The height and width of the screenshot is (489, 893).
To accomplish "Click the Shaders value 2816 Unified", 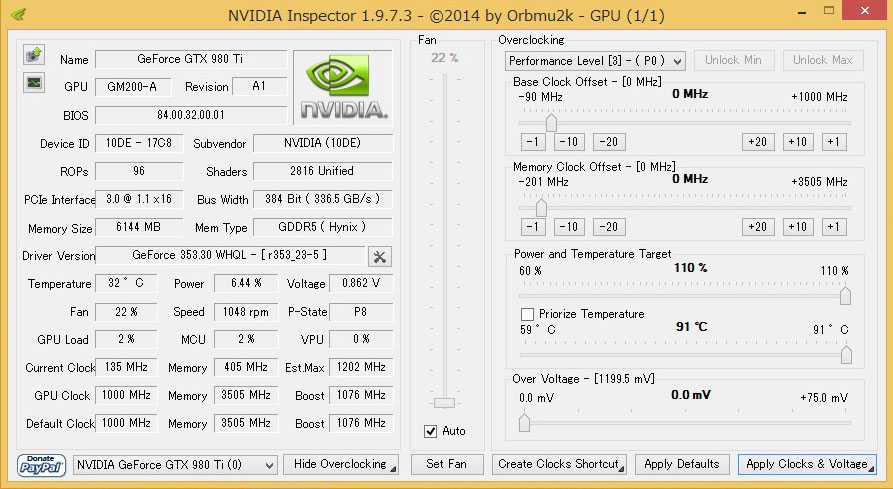I will 322,171.
